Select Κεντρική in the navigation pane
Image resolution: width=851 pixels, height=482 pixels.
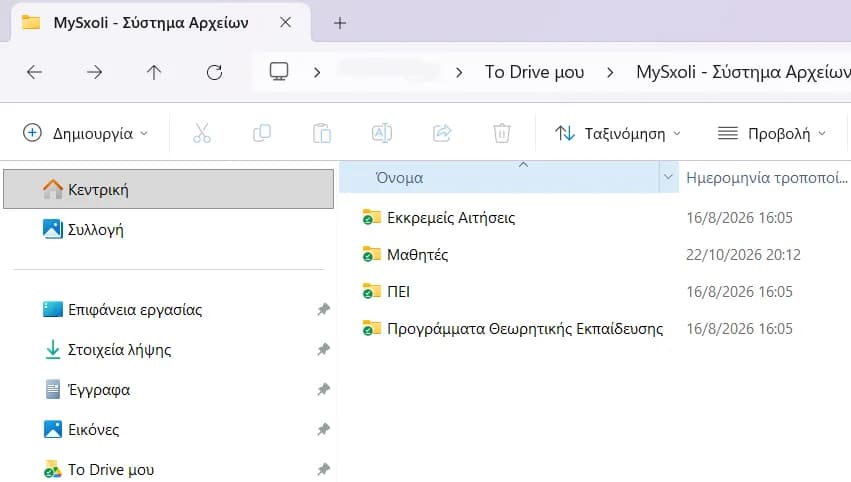coord(168,189)
